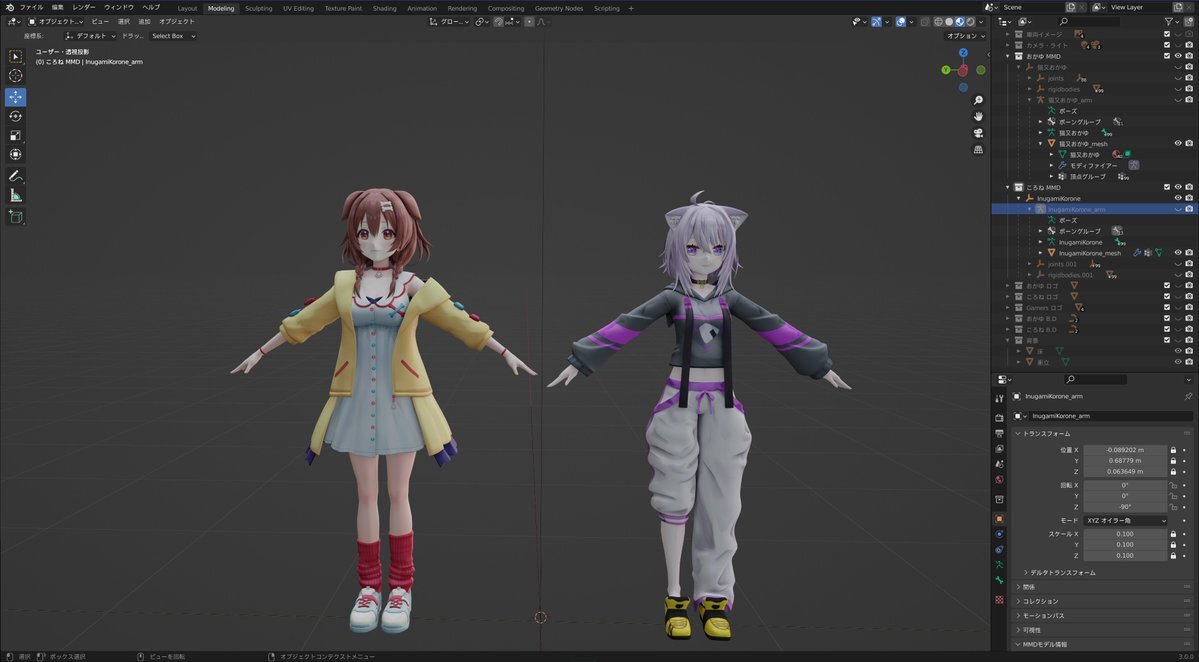Screen dimensions: 1199x662
Task: Open the viewport 追加 menu
Action: coord(145,21)
